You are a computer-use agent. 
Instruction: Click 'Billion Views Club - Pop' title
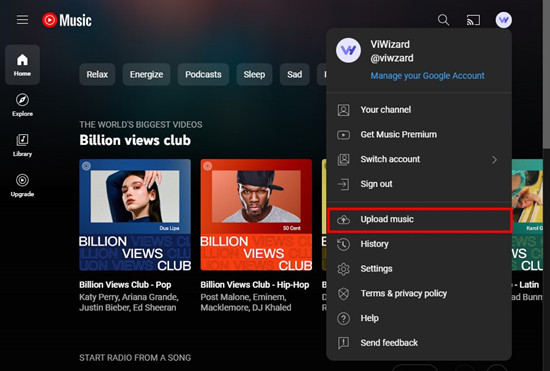coord(125,285)
